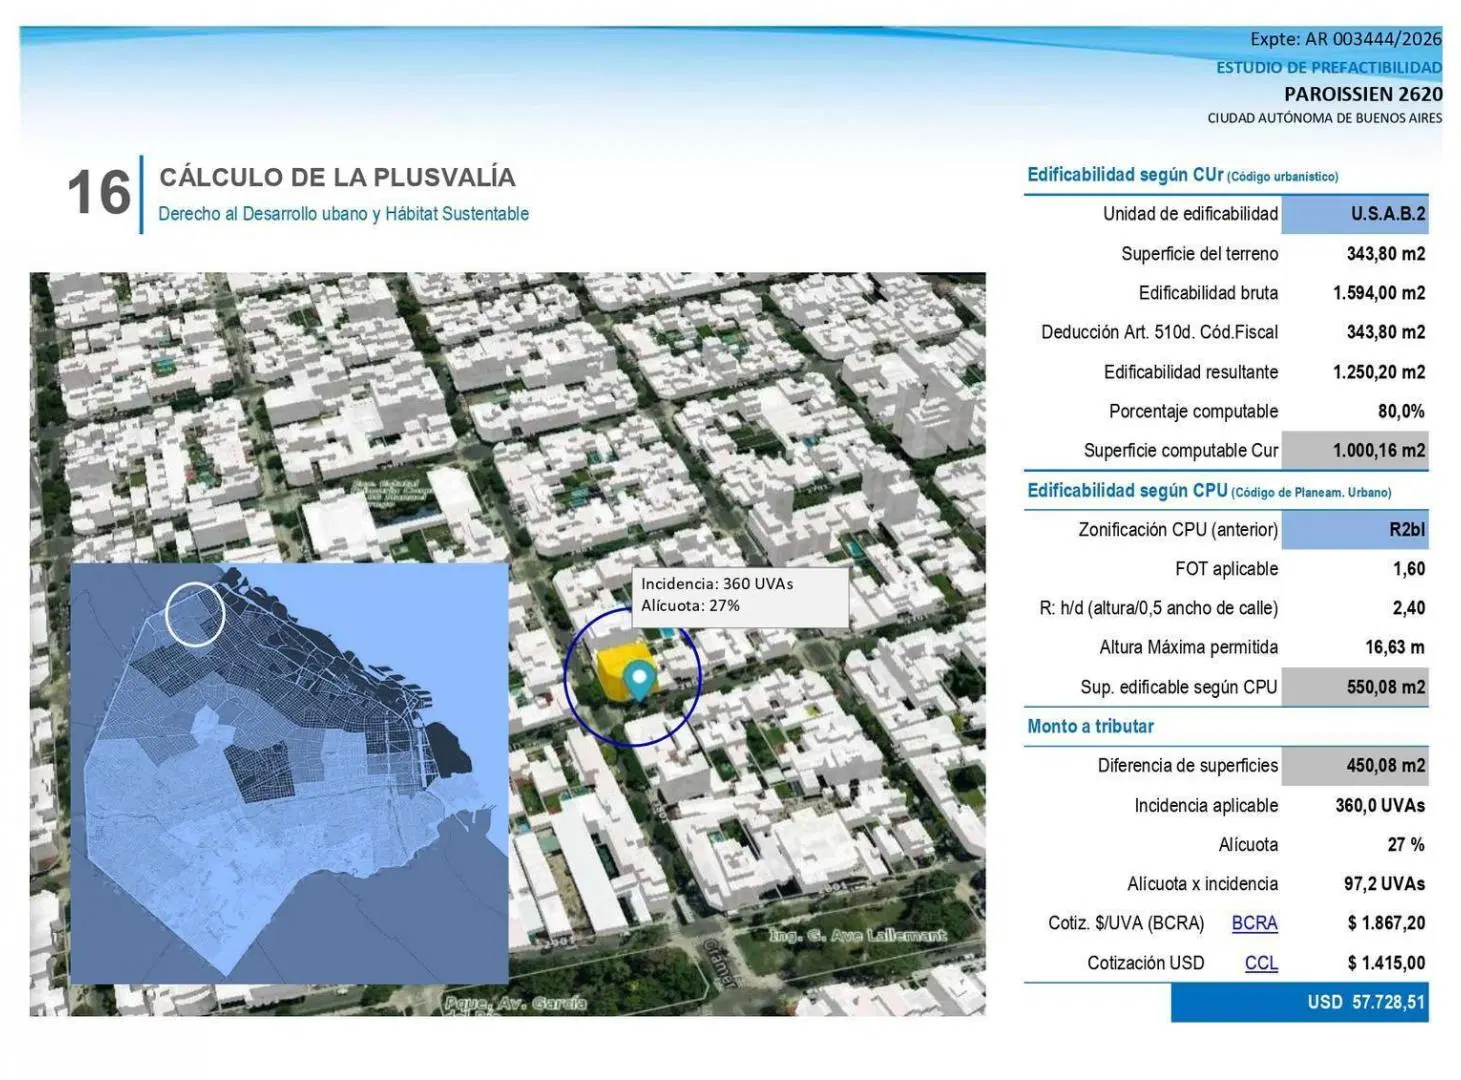Click the 'Sup. edificable según CPU' value 550,08 m2
Viewport: 1461px width, 1080px height.
(1355, 687)
